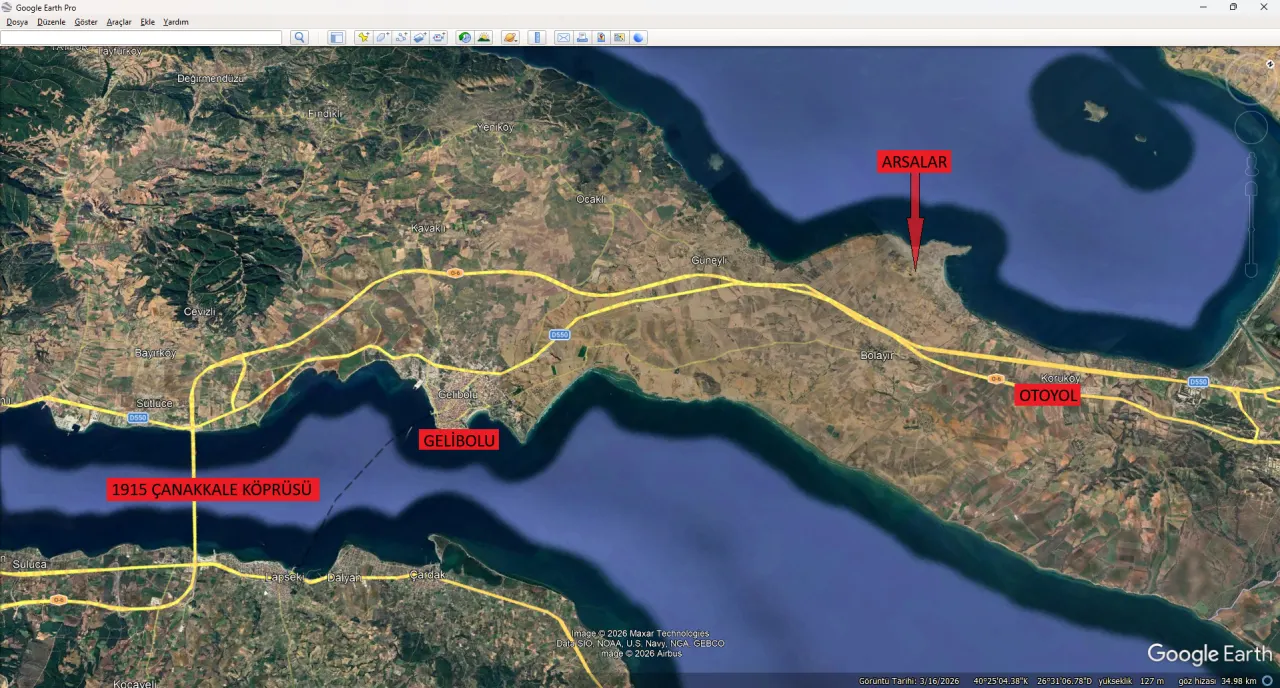Screen dimensions: 1280x688
Task: Choose the Add Image Overlay tool
Action: coord(420,37)
